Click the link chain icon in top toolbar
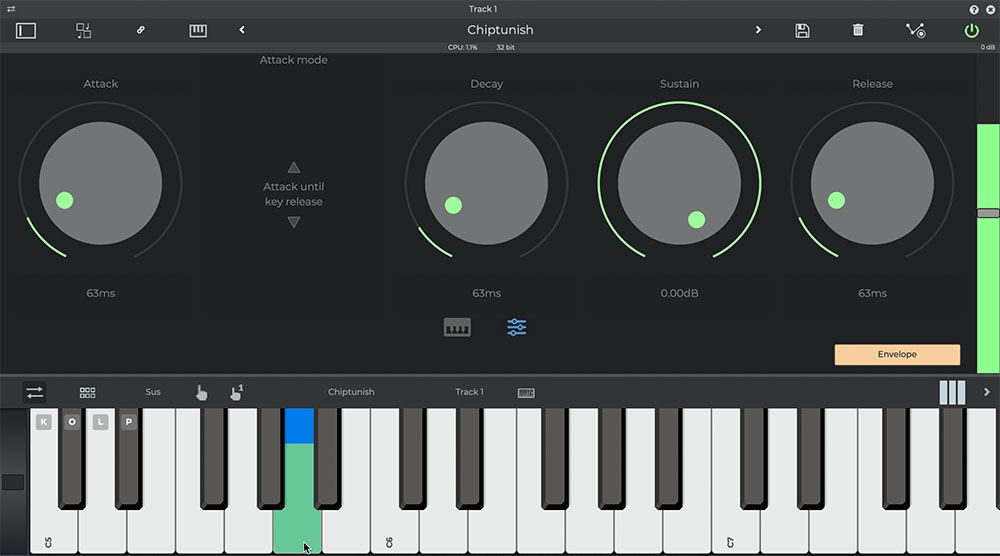 click(141, 30)
